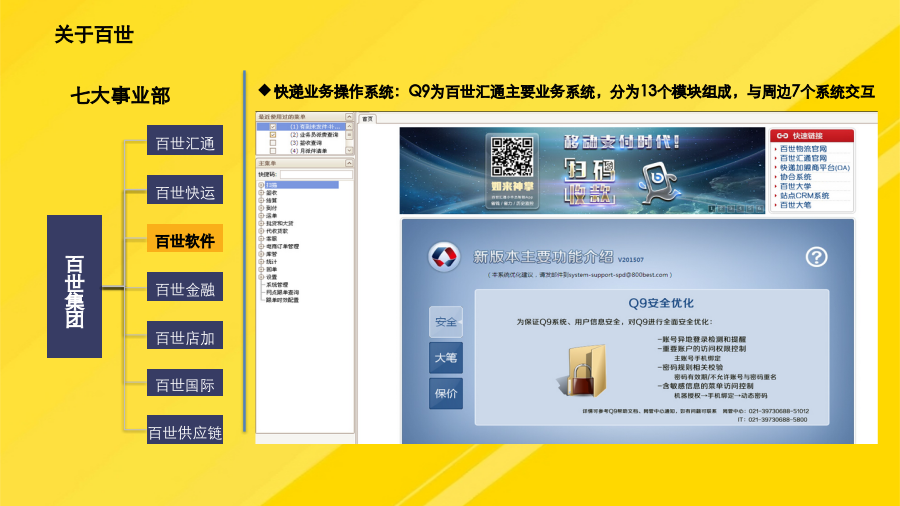This screenshot has width=900, height=506.
Task: Select the highlighted 扫描 tree item
Action: 301,185
